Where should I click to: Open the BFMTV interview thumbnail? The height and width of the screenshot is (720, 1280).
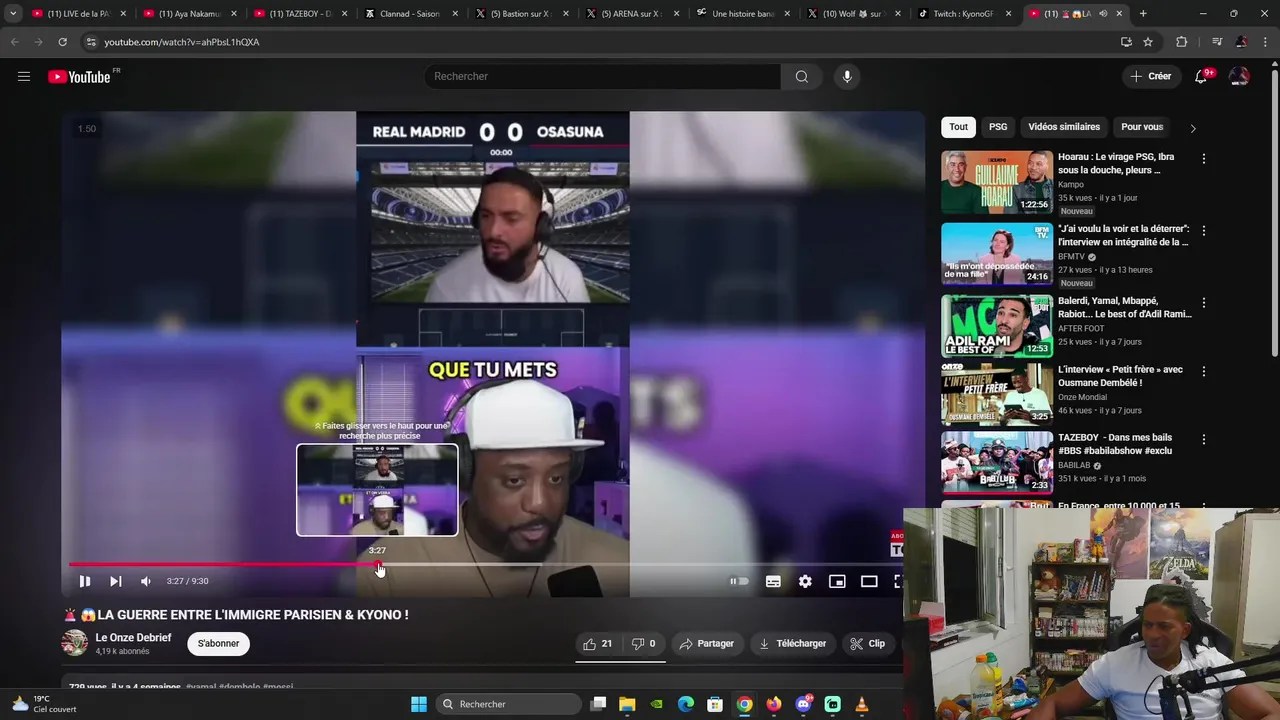click(997, 254)
